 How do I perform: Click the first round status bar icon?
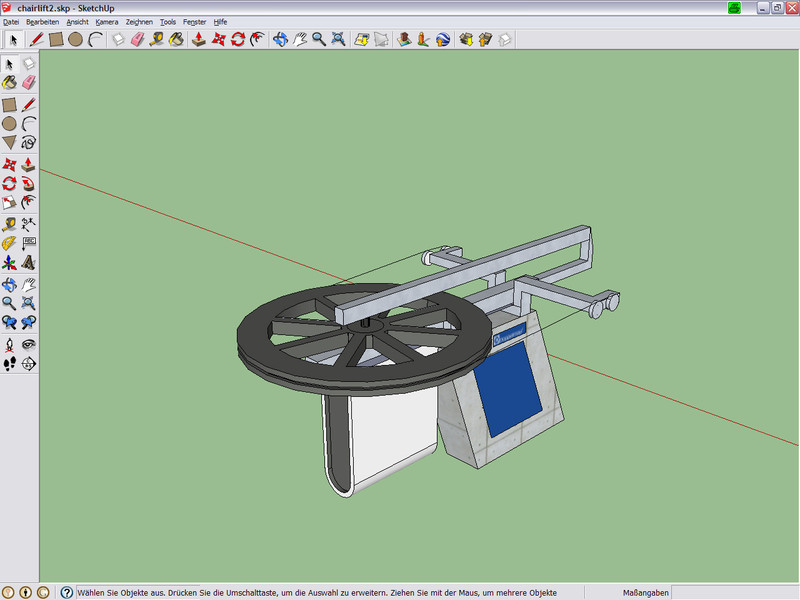click(x=9, y=592)
